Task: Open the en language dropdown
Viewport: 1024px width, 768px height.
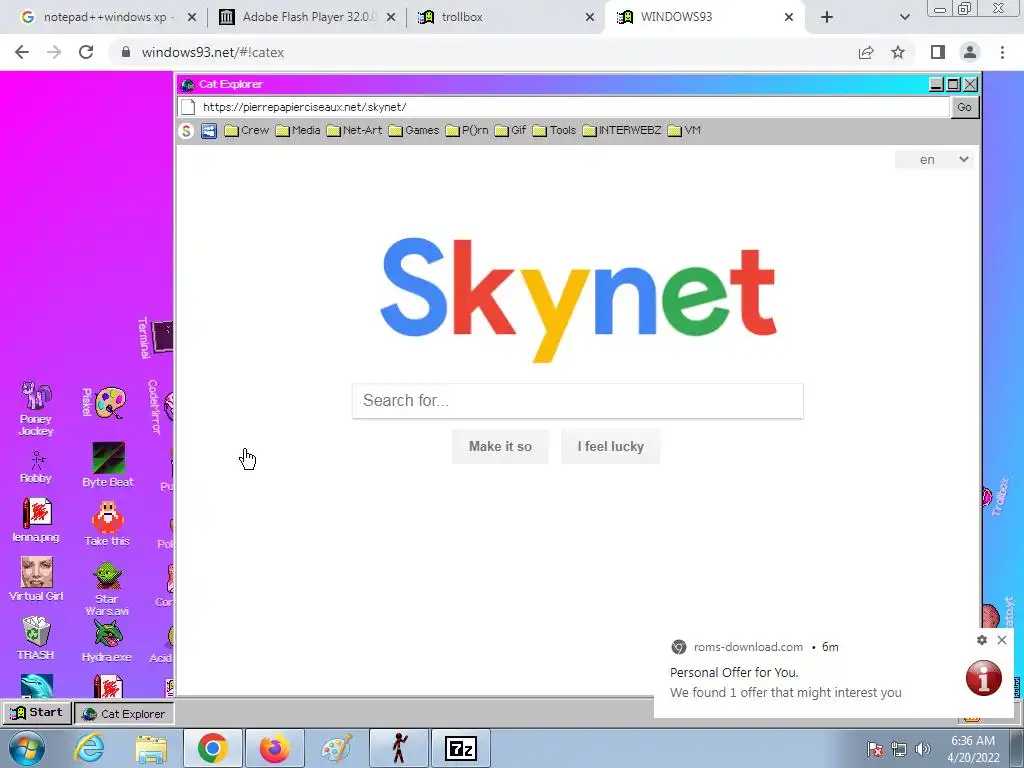Action: (934, 160)
